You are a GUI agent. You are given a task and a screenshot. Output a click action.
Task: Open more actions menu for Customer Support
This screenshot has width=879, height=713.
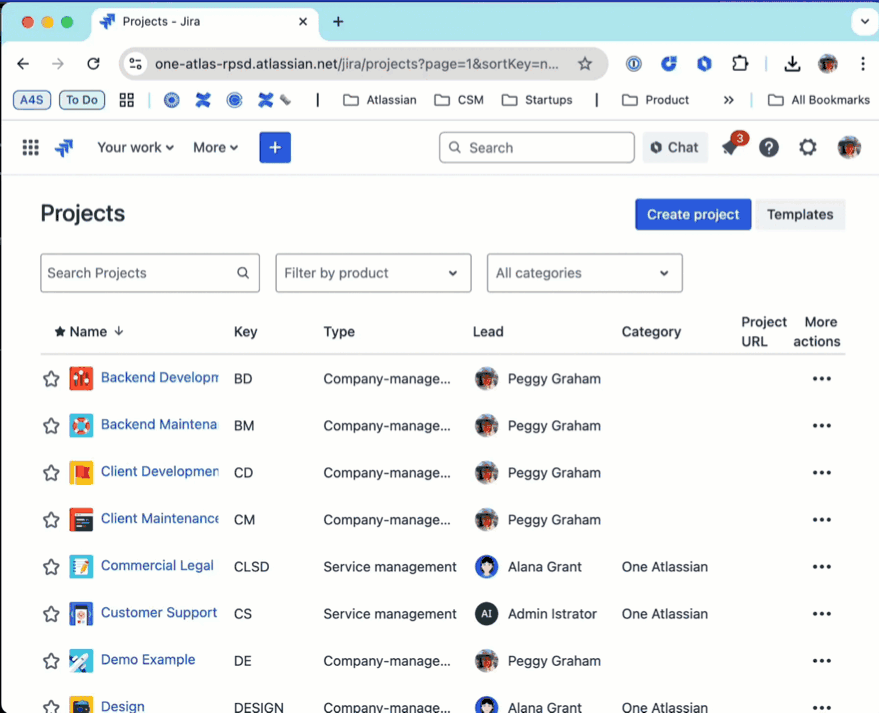[821, 613]
